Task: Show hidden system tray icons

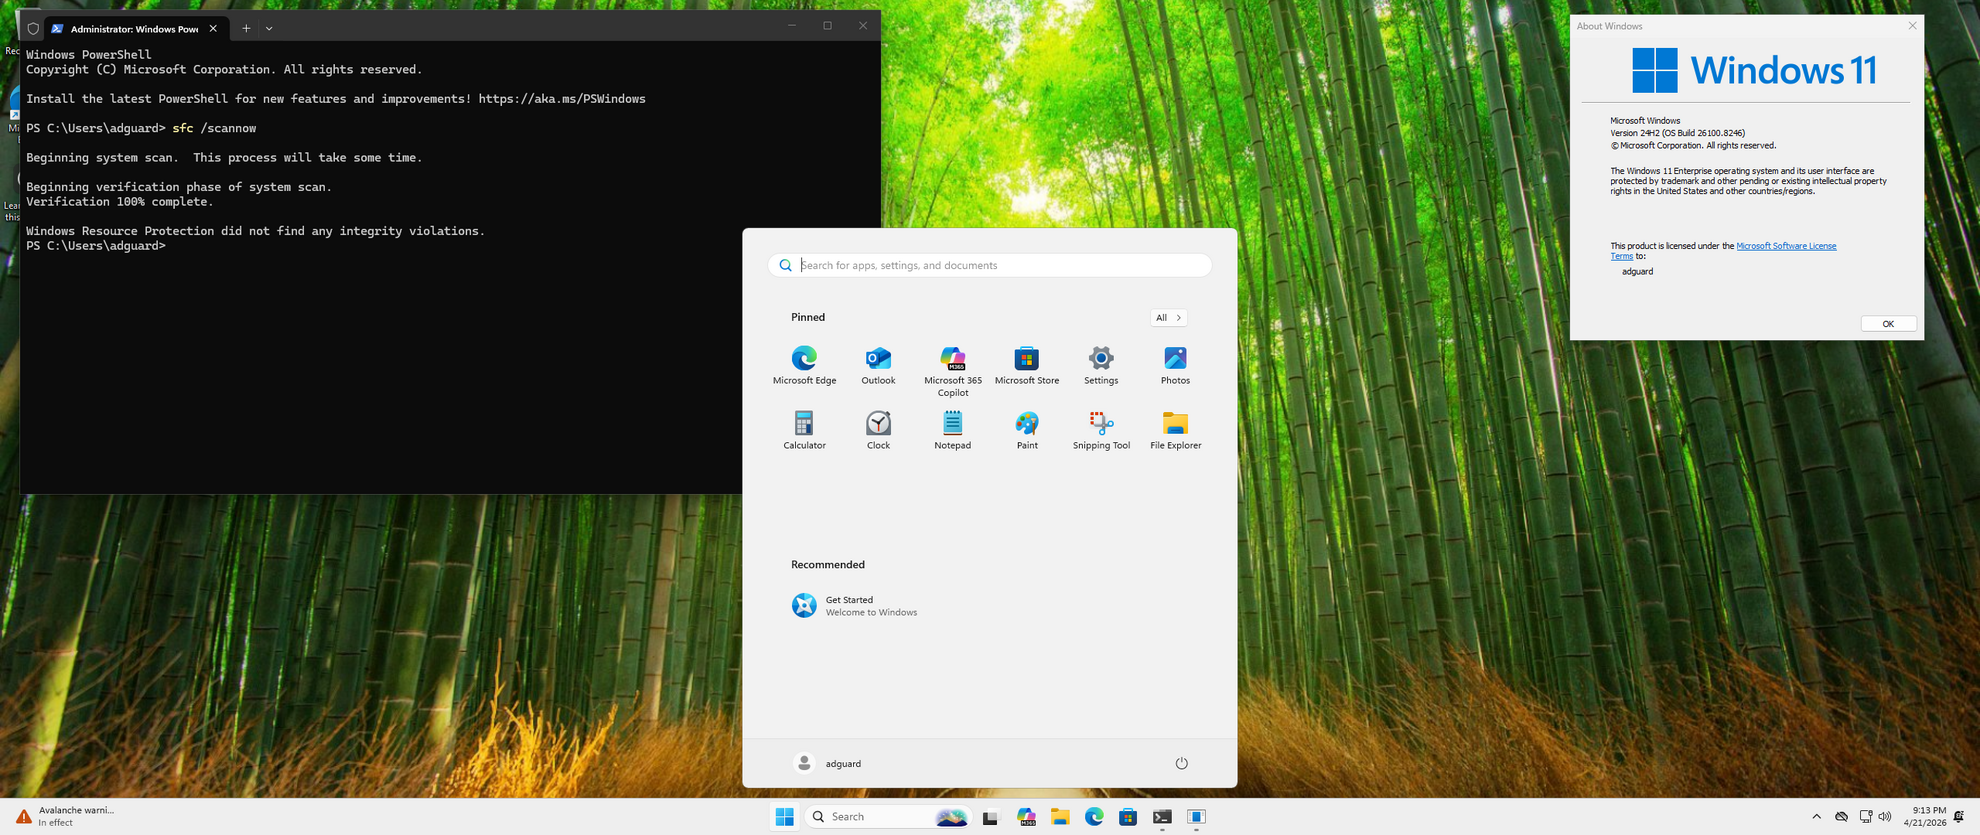Action: [x=1816, y=817]
